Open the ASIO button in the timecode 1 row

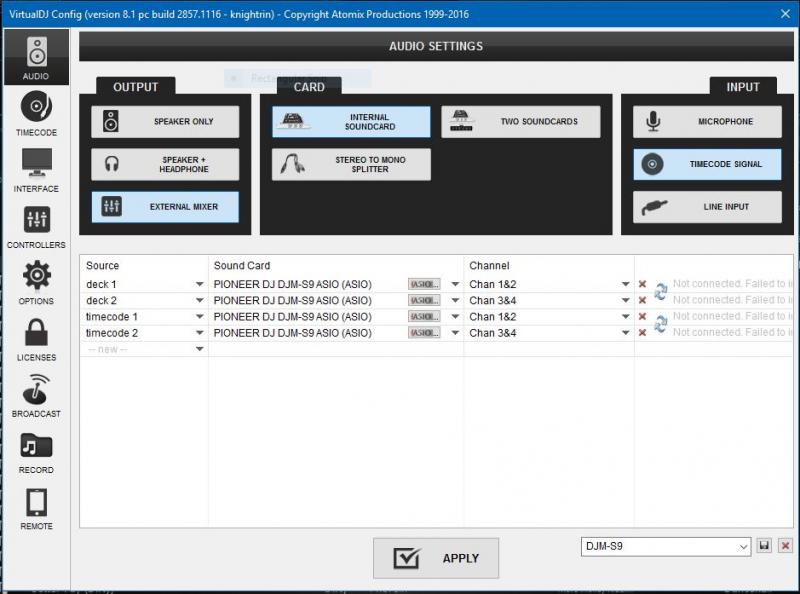tap(424, 317)
